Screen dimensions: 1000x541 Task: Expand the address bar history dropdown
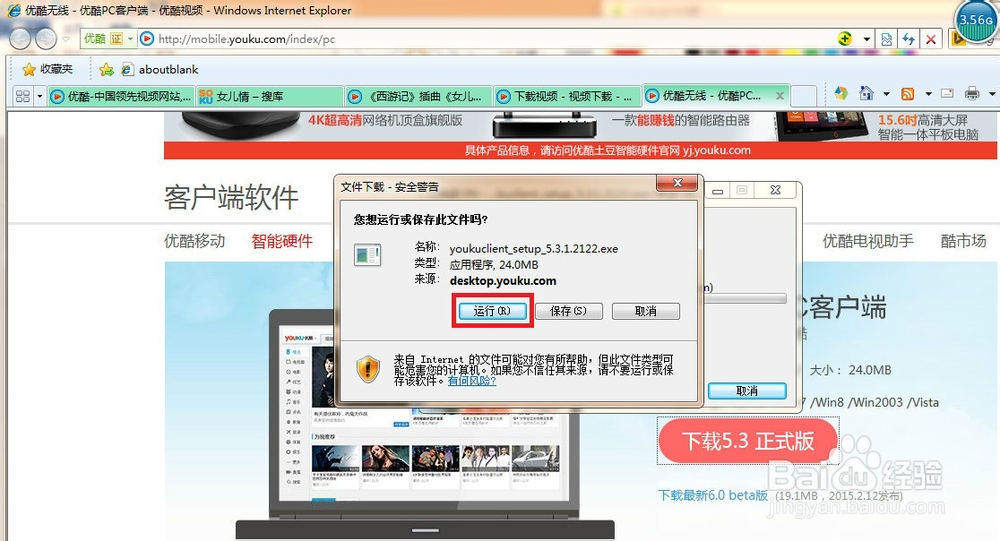click(866, 39)
